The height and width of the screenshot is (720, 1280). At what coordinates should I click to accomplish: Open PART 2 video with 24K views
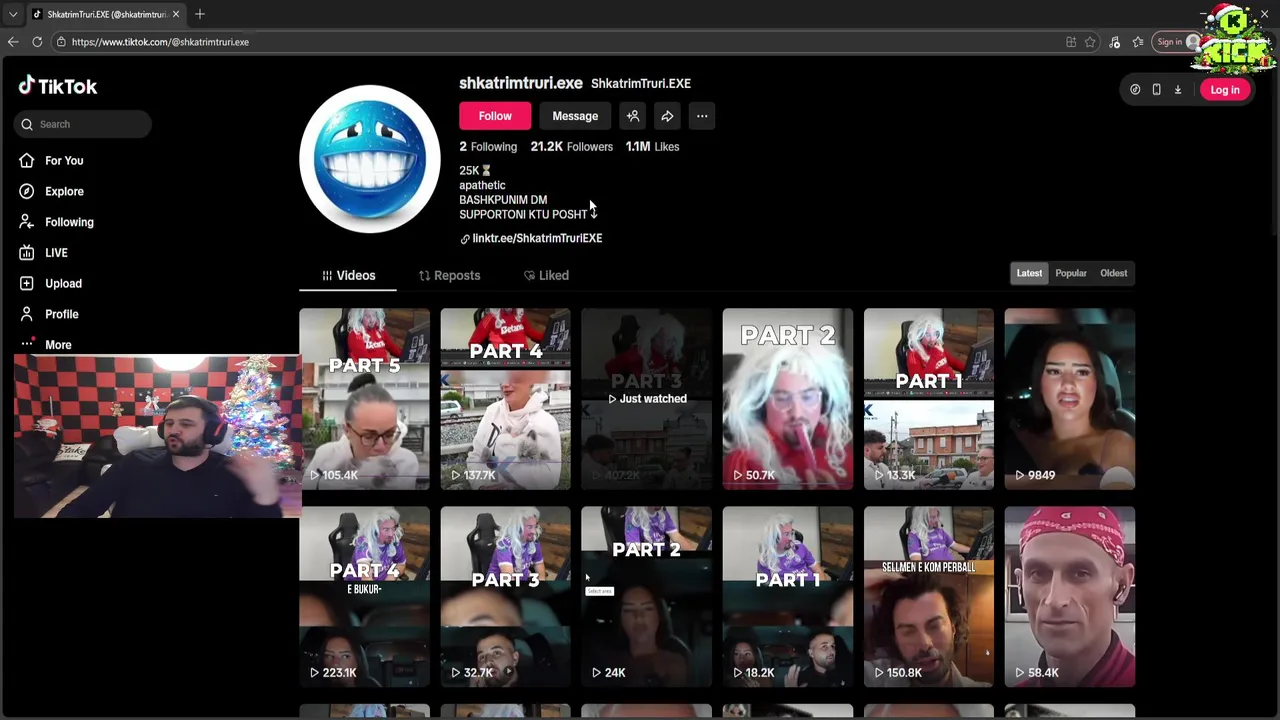(x=646, y=597)
